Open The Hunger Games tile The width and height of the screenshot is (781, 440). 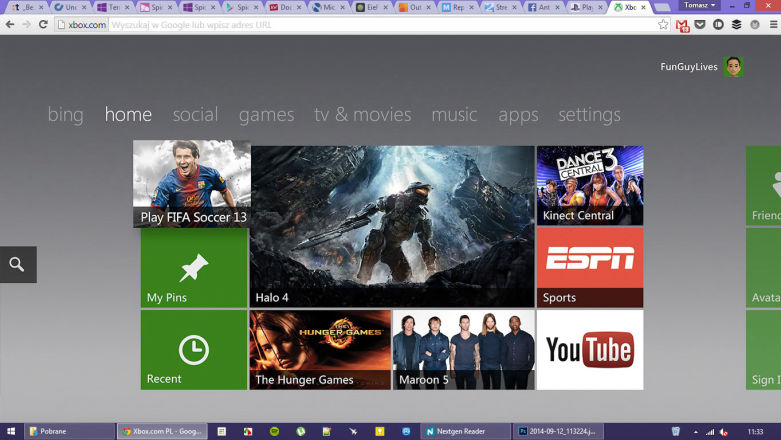320,350
